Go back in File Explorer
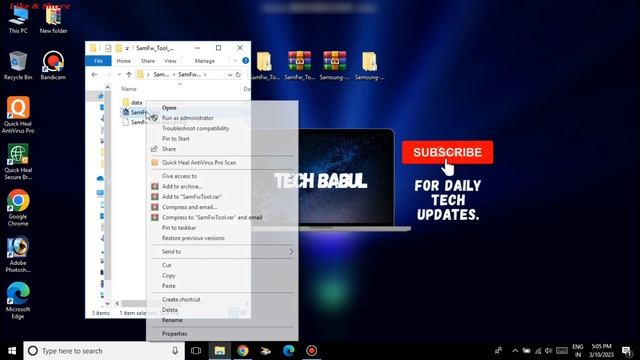 coord(94,75)
